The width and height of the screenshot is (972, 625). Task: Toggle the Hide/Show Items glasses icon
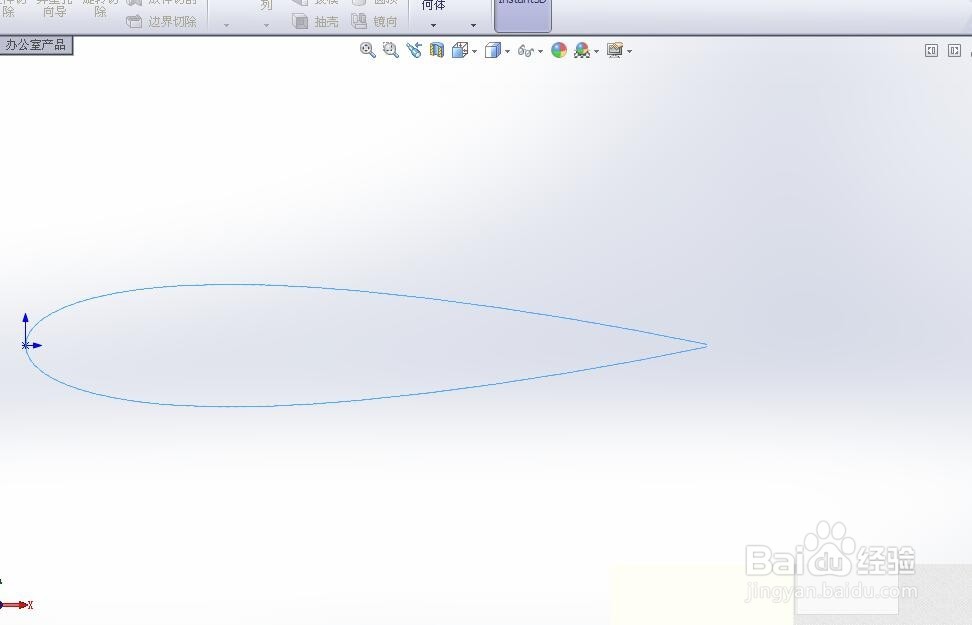coord(527,50)
